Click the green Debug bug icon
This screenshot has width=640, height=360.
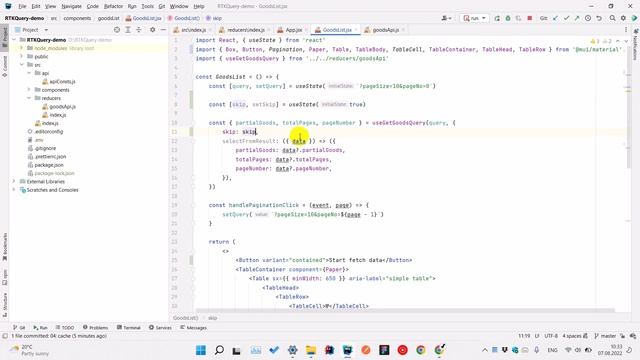[x=508, y=18]
